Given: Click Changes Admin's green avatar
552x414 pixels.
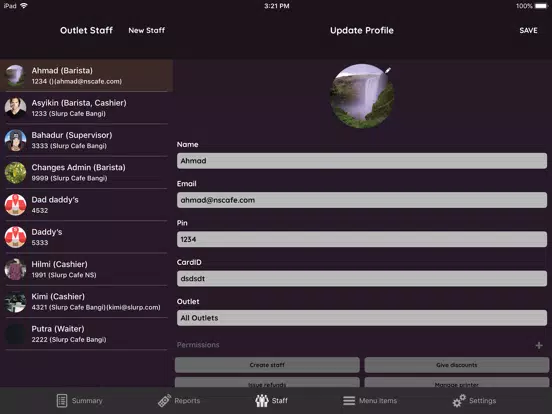Looking at the screenshot, I should [x=15, y=172].
